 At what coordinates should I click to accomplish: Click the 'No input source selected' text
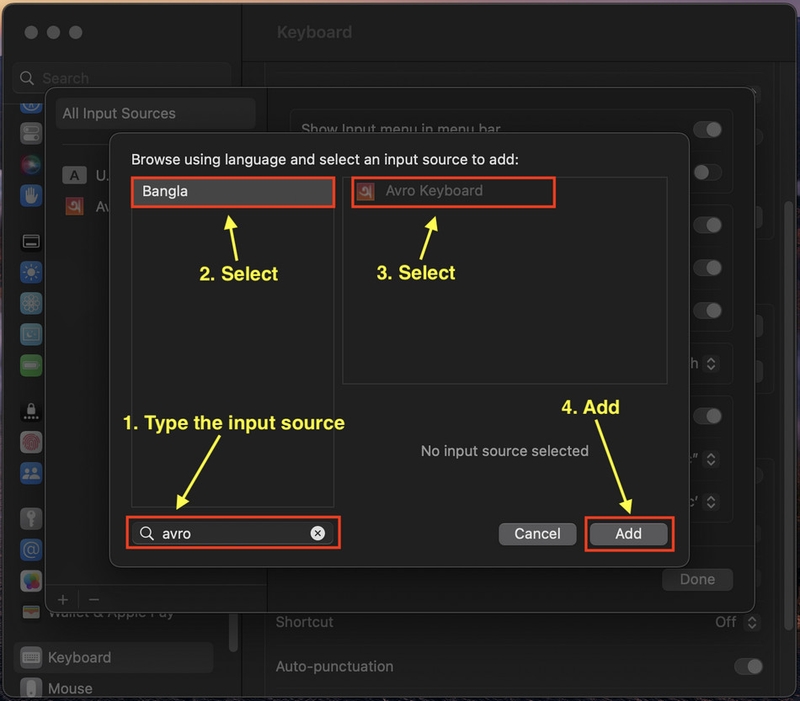coord(505,451)
